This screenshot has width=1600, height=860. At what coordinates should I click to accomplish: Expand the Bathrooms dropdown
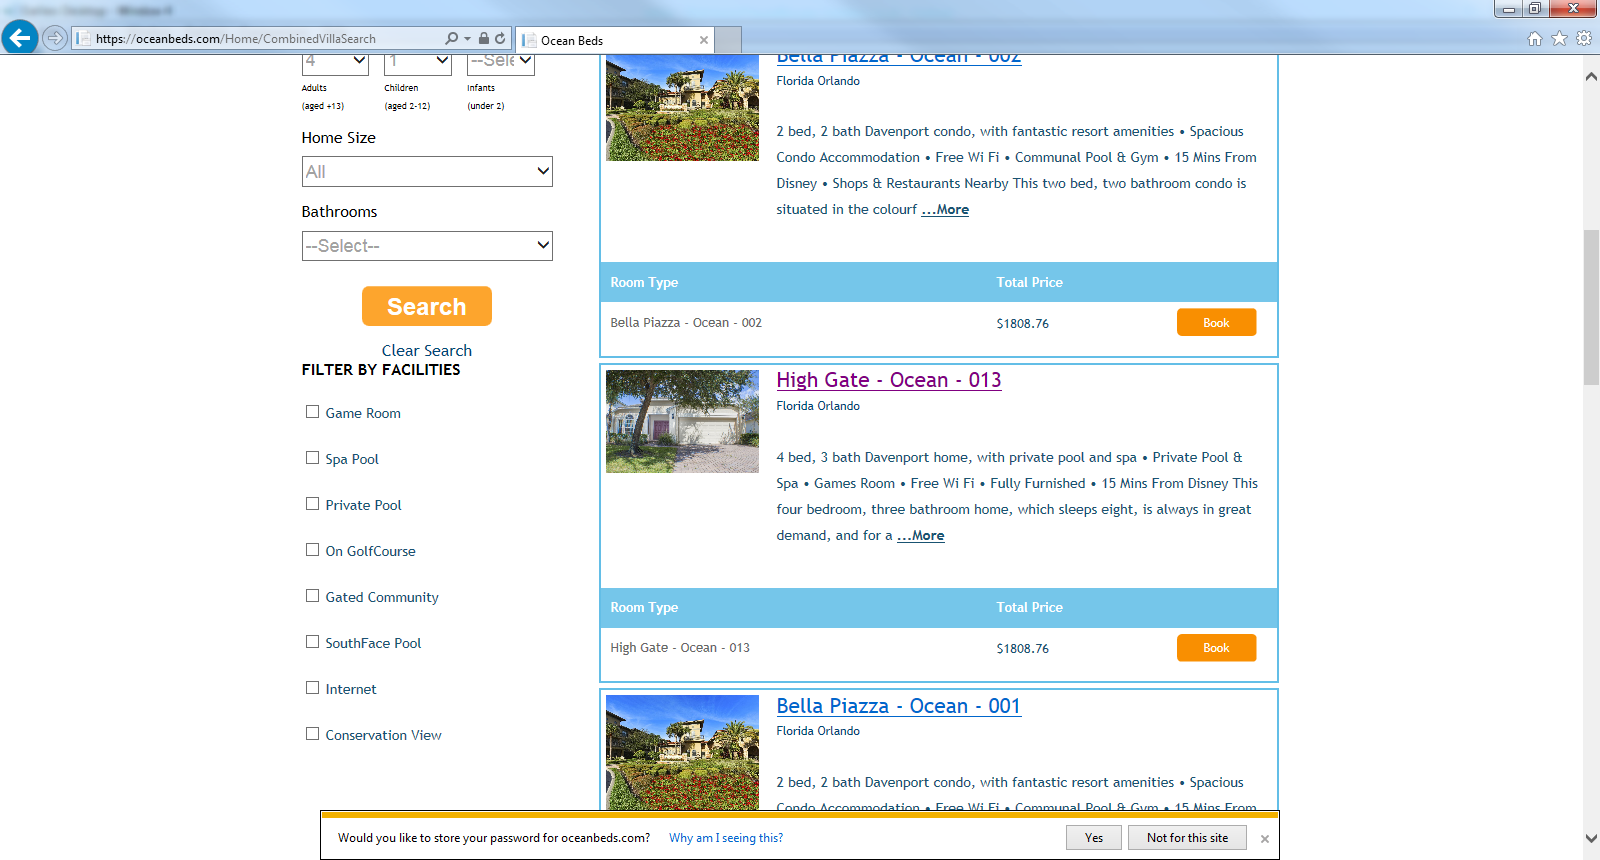[427, 246]
